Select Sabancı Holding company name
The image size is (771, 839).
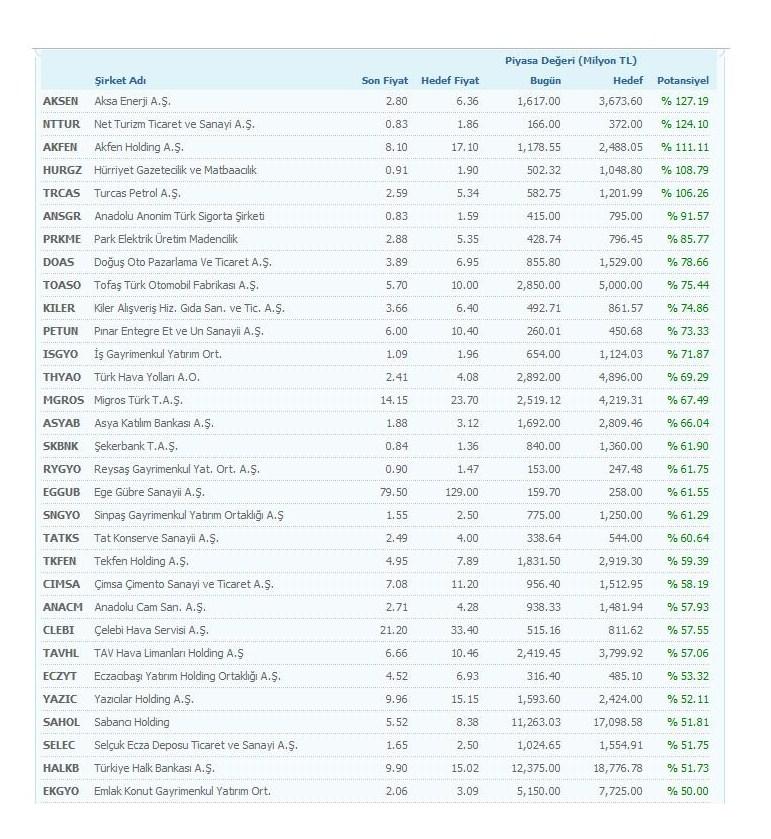click(132, 722)
